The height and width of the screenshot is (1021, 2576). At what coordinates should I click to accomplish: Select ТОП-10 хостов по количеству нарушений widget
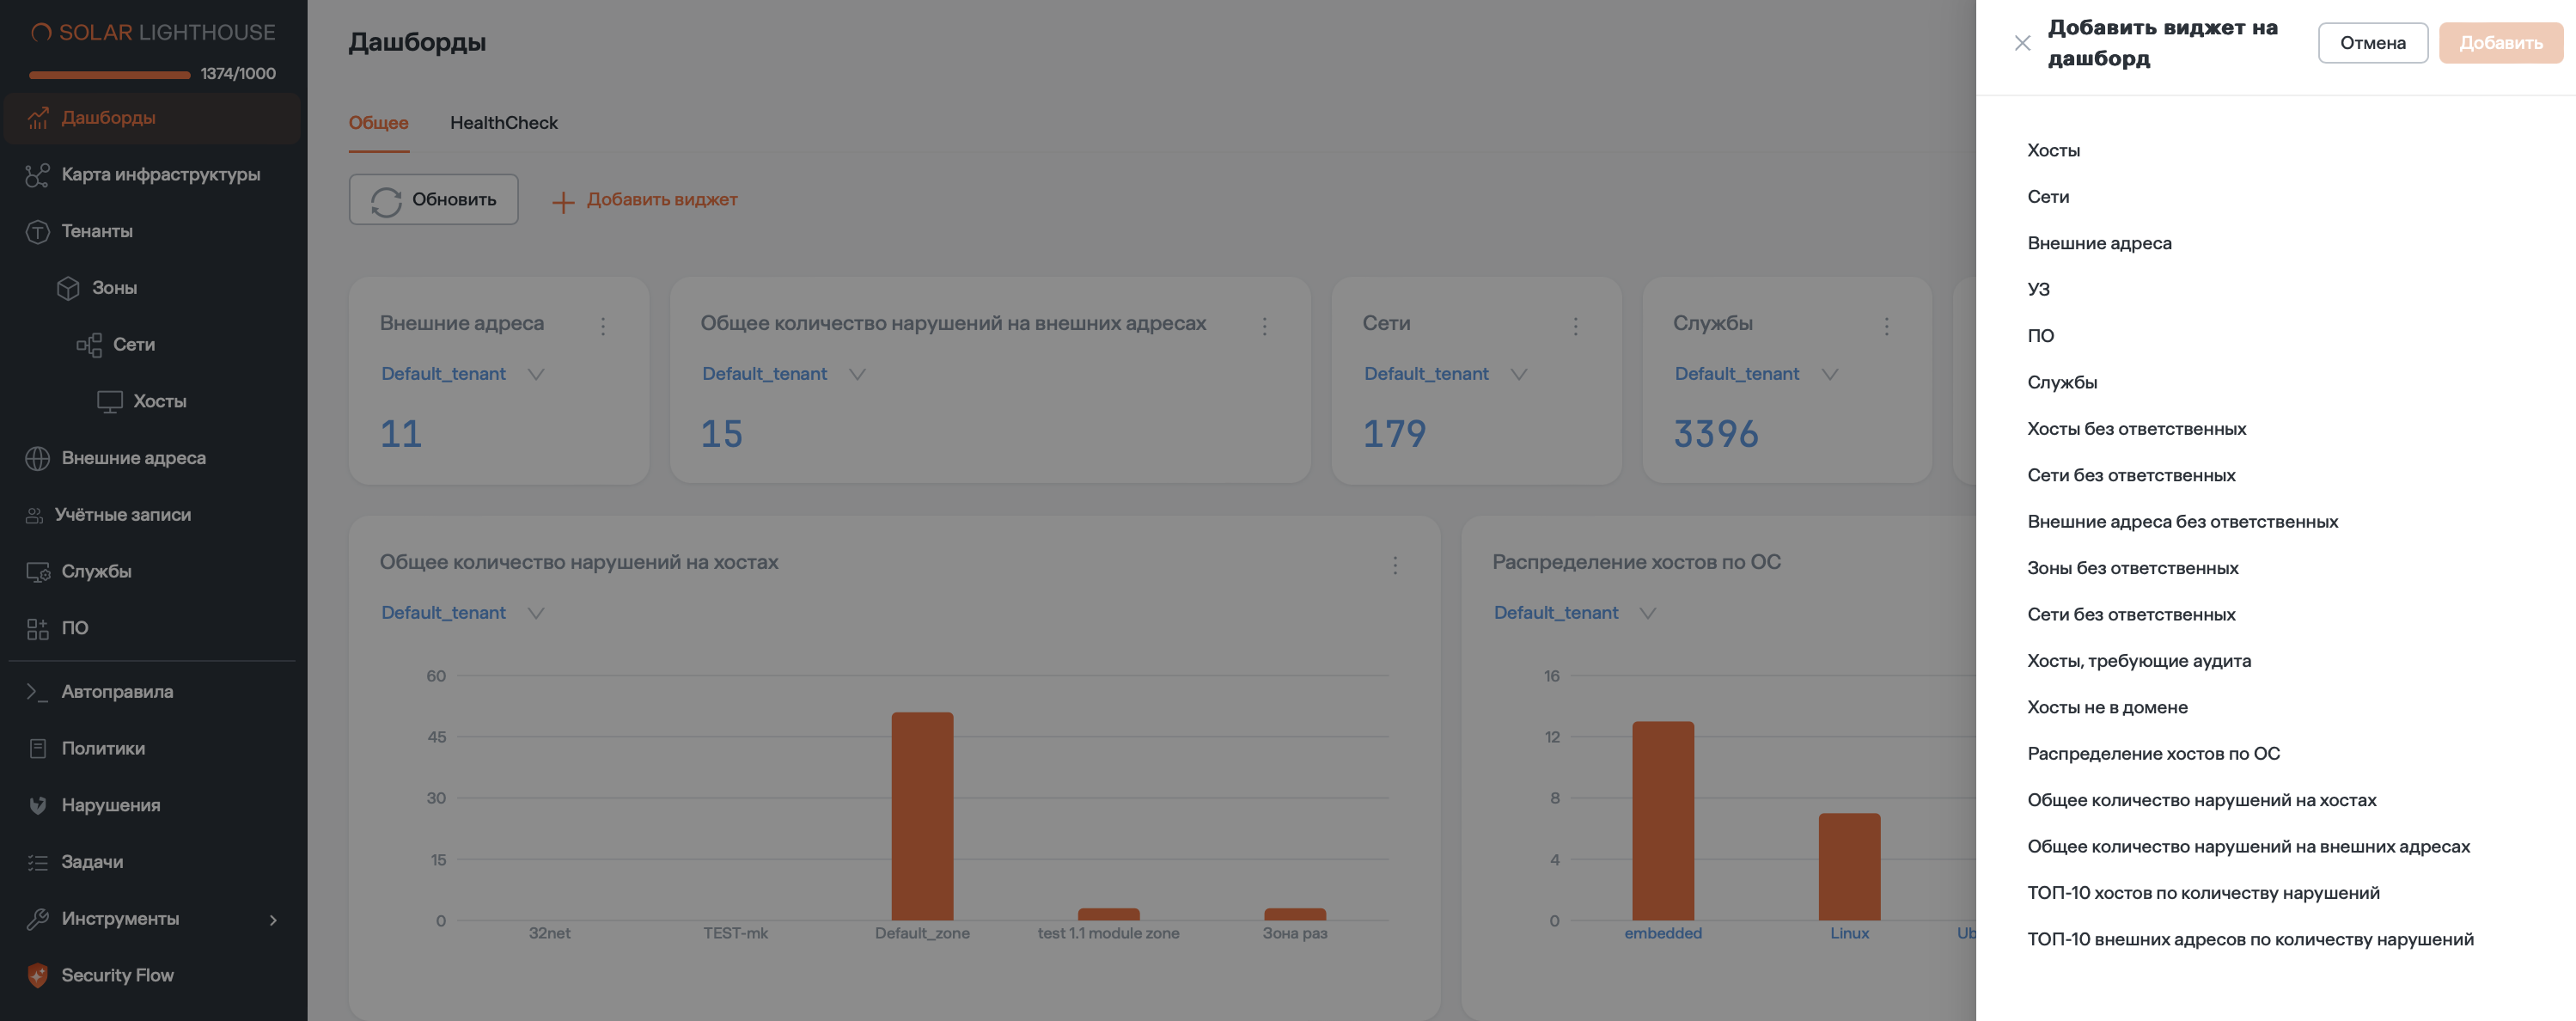(2203, 893)
